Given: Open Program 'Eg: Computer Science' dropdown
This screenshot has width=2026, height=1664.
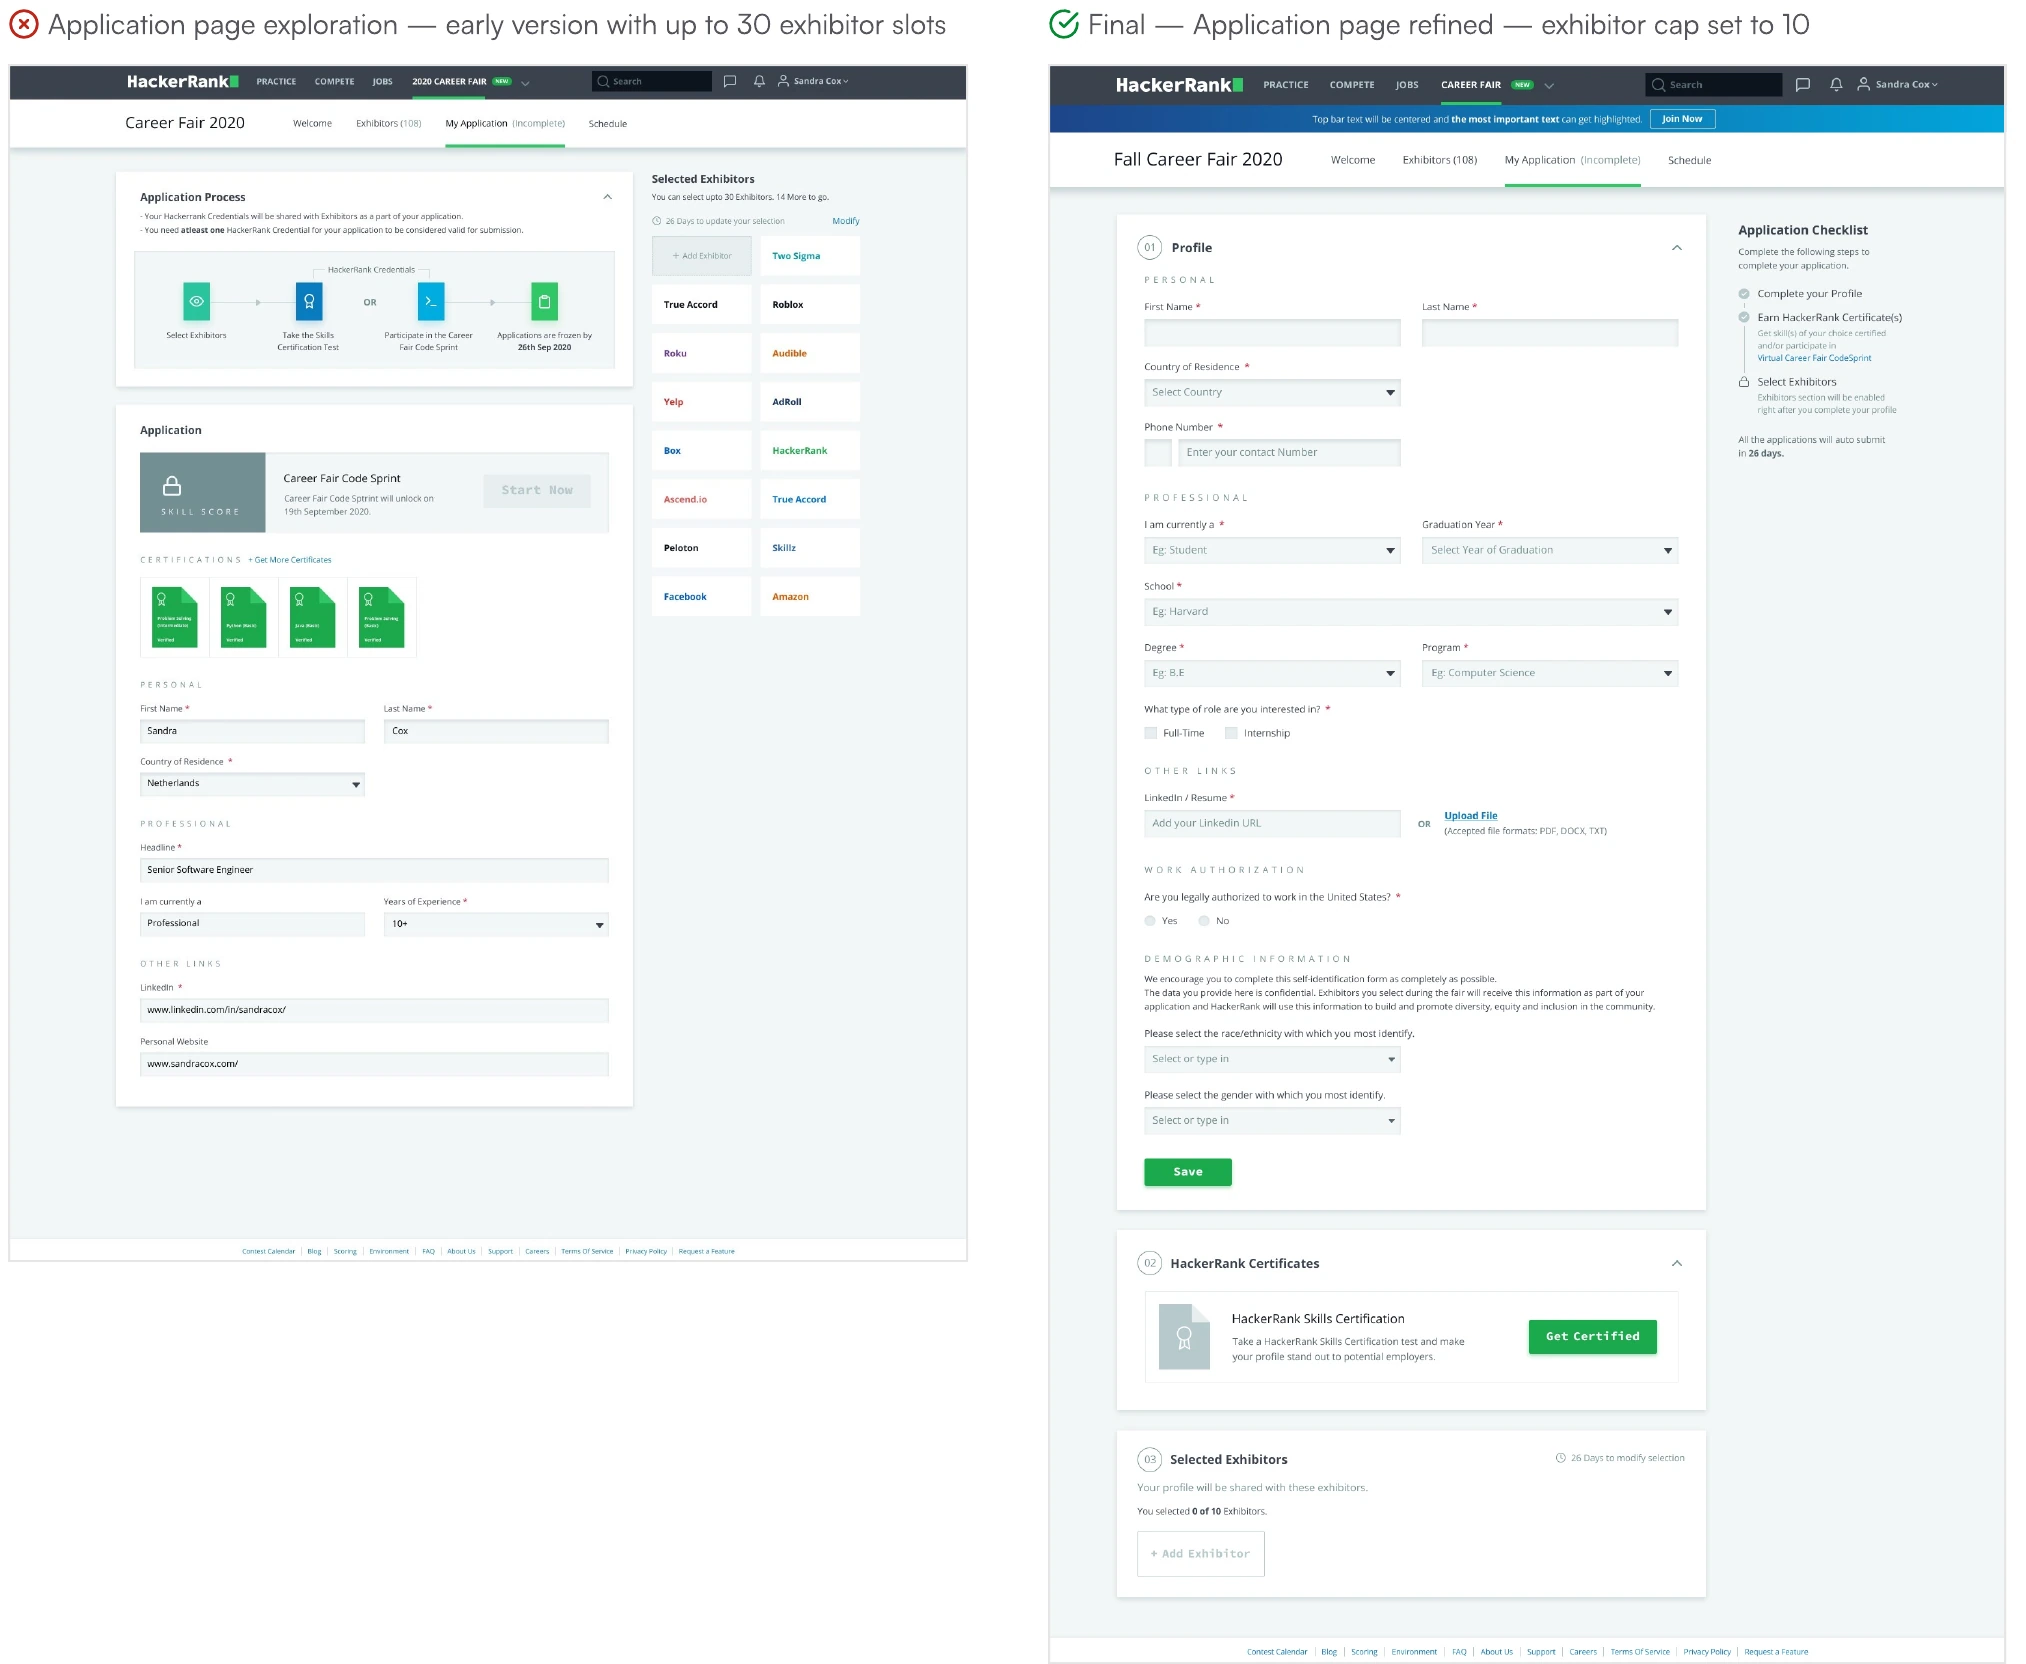Looking at the screenshot, I should coord(1550,673).
